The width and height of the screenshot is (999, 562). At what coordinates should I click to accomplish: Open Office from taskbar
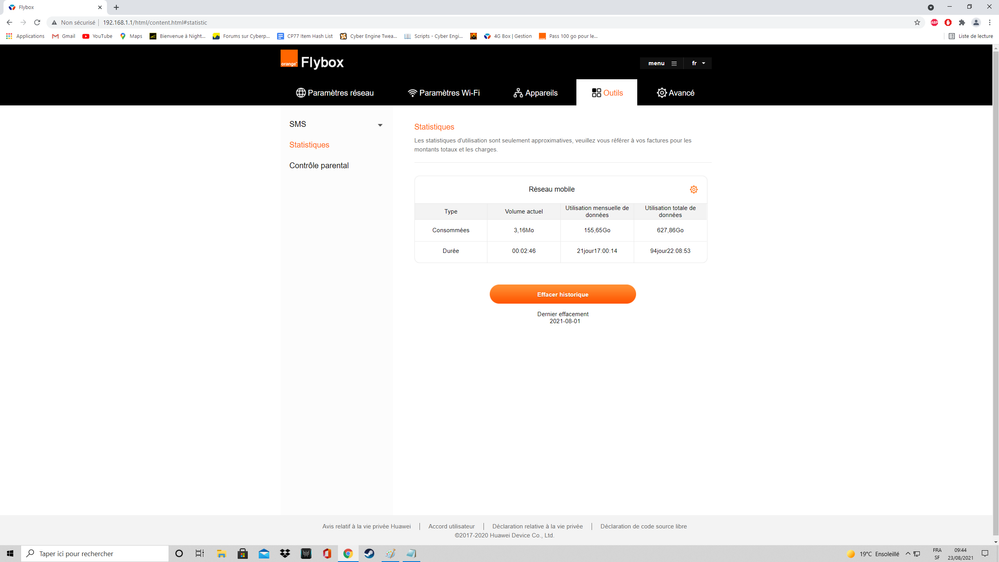pos(327,554)
